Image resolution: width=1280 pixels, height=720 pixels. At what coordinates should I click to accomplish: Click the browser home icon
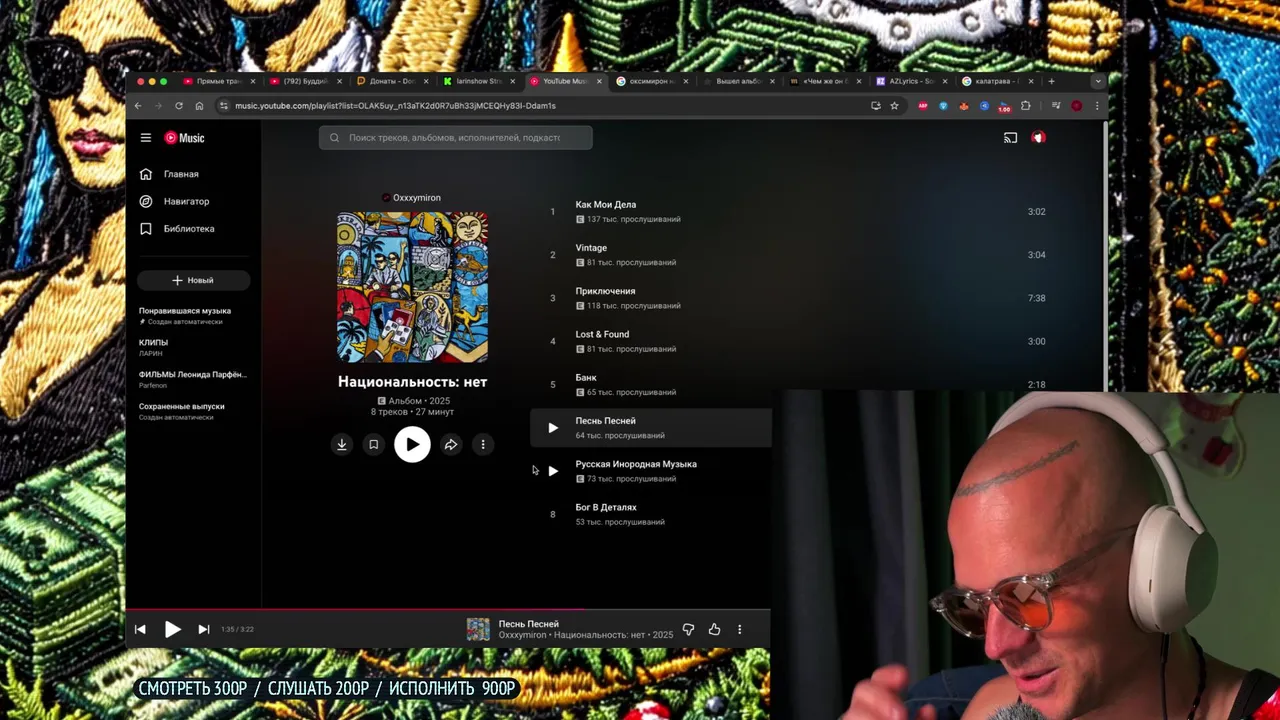[x=199, y=106]
